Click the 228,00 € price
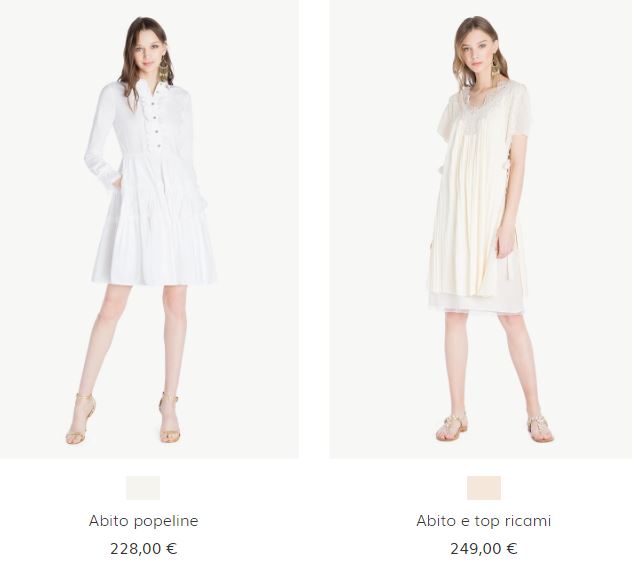This screenshot has width=632, height=570. click(x=143, y=549)
